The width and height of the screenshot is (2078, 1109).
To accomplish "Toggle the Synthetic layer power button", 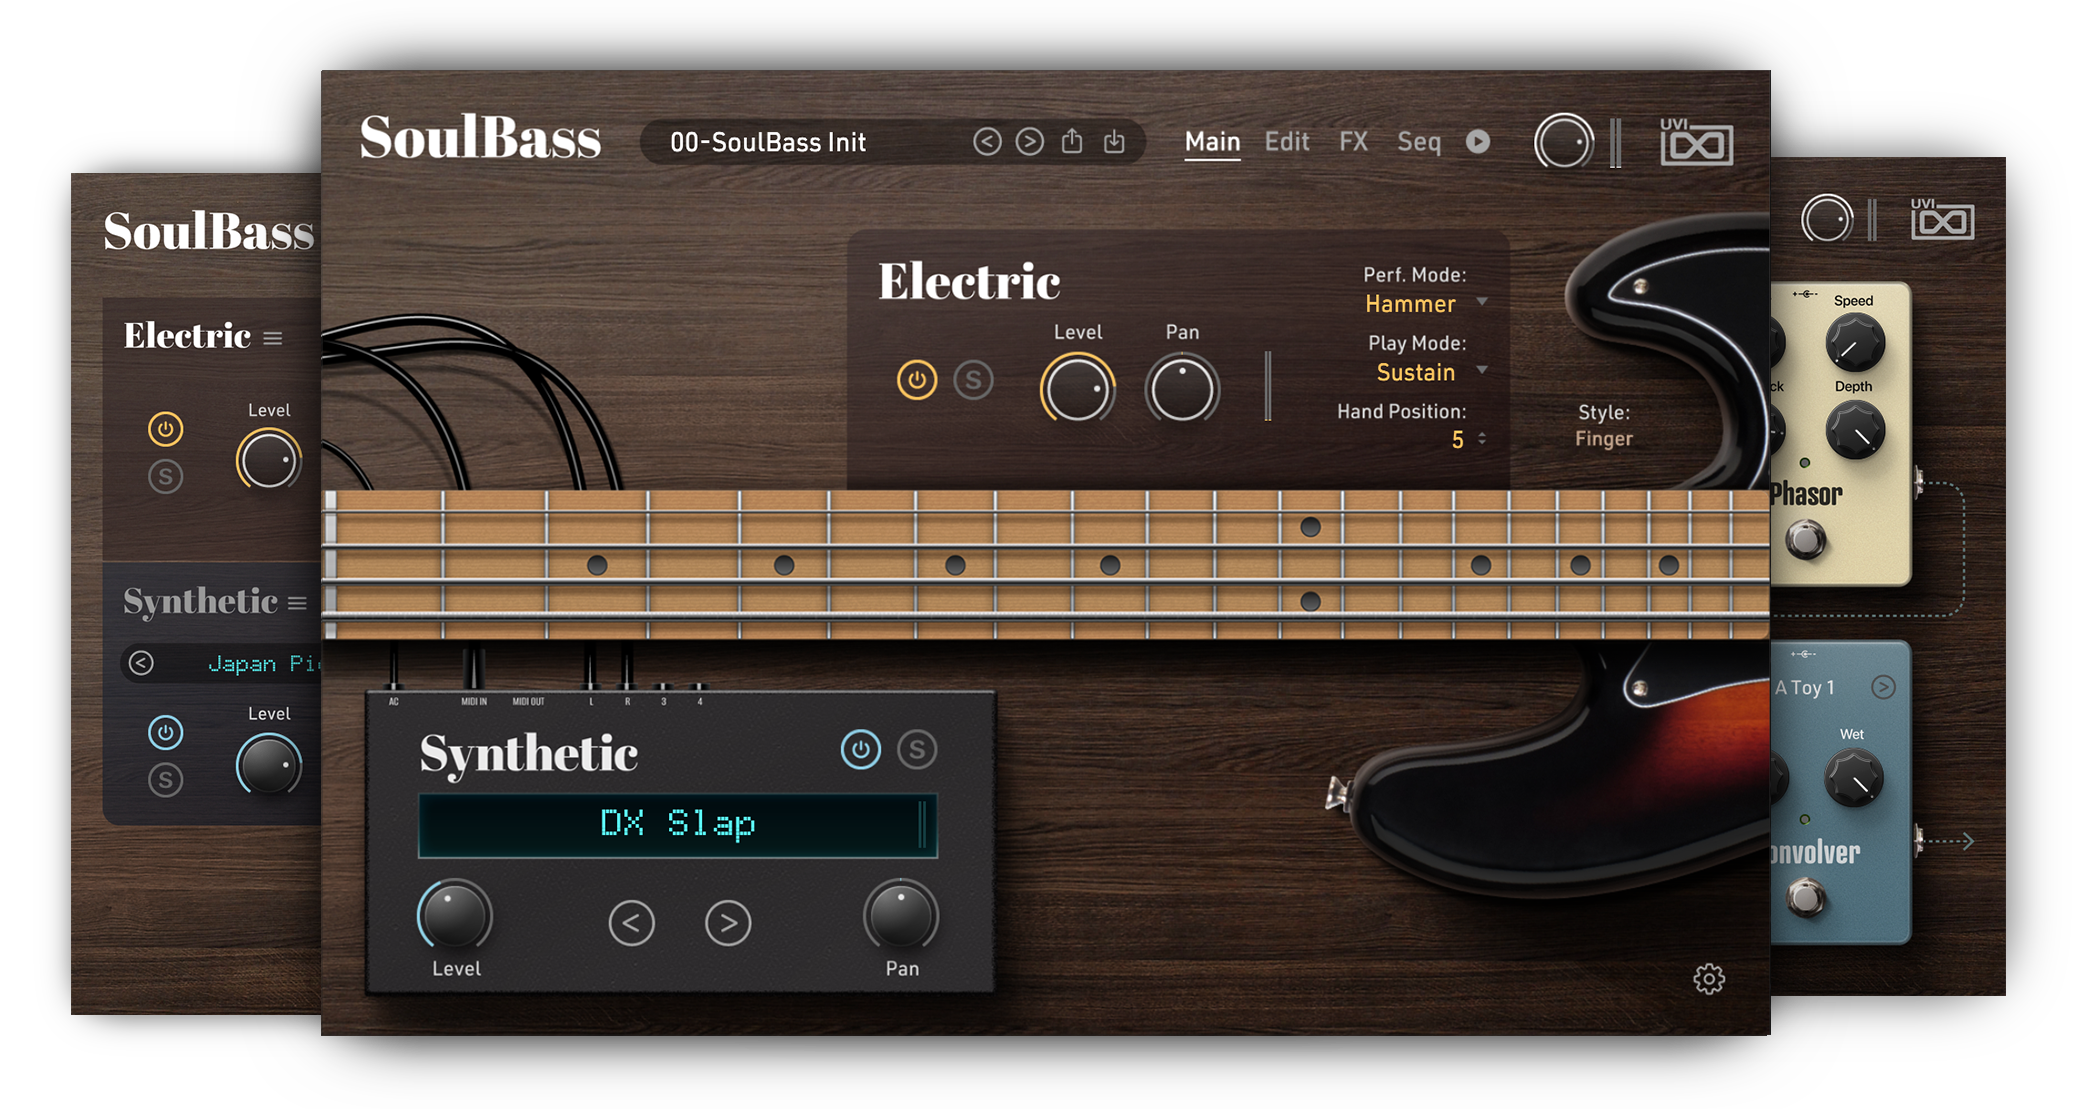I will pyautogui.click(x=860, y=749).
